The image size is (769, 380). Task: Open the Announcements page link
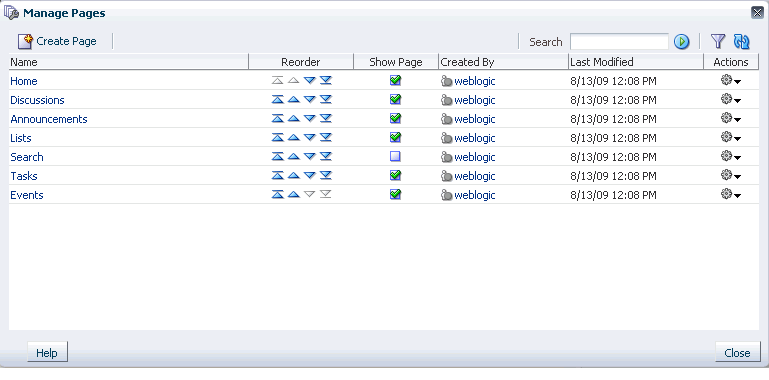(49, 119)
